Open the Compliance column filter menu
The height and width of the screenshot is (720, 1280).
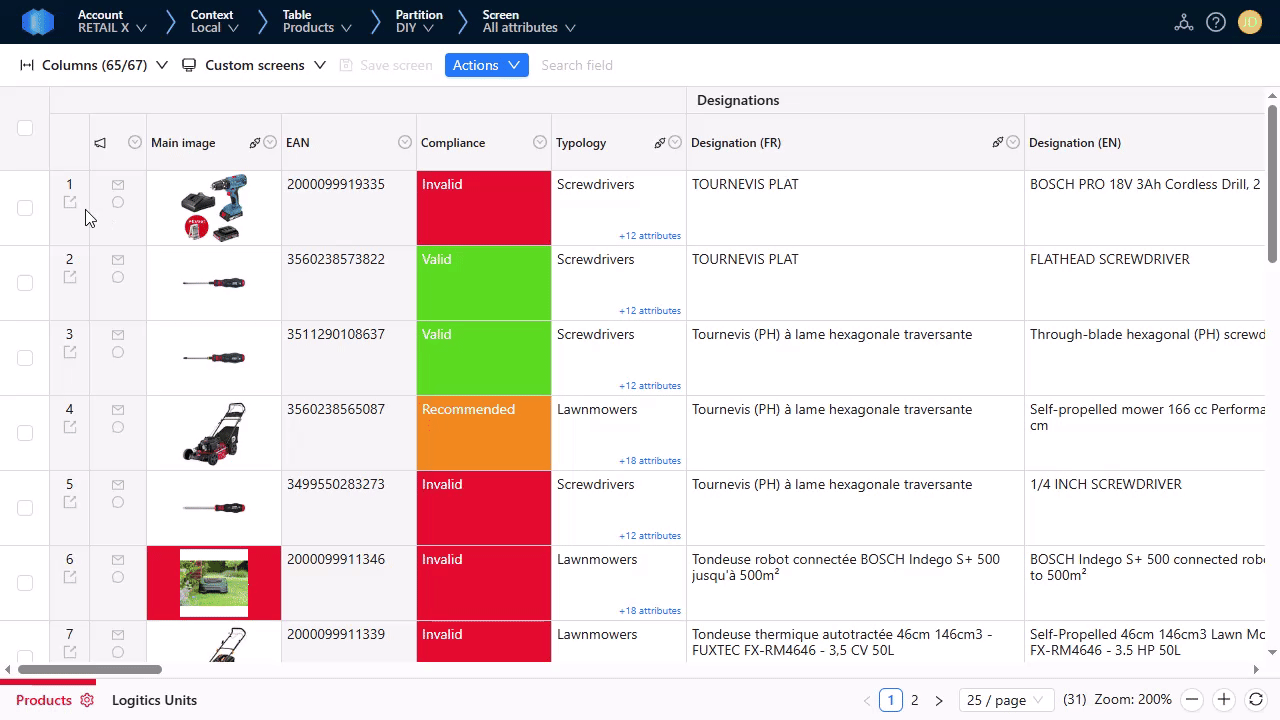pyautogui.click(x=540, y=143)
